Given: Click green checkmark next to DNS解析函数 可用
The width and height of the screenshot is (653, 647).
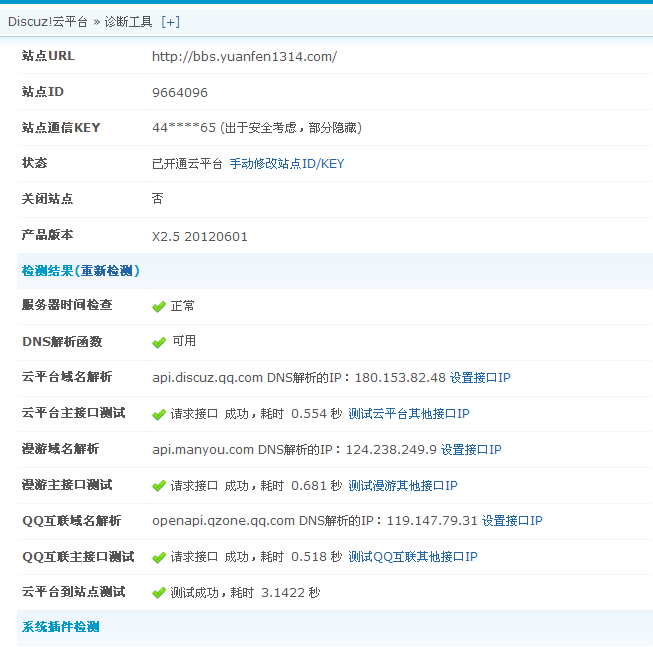Looking at the screenshot, I should tap(158, 342).
